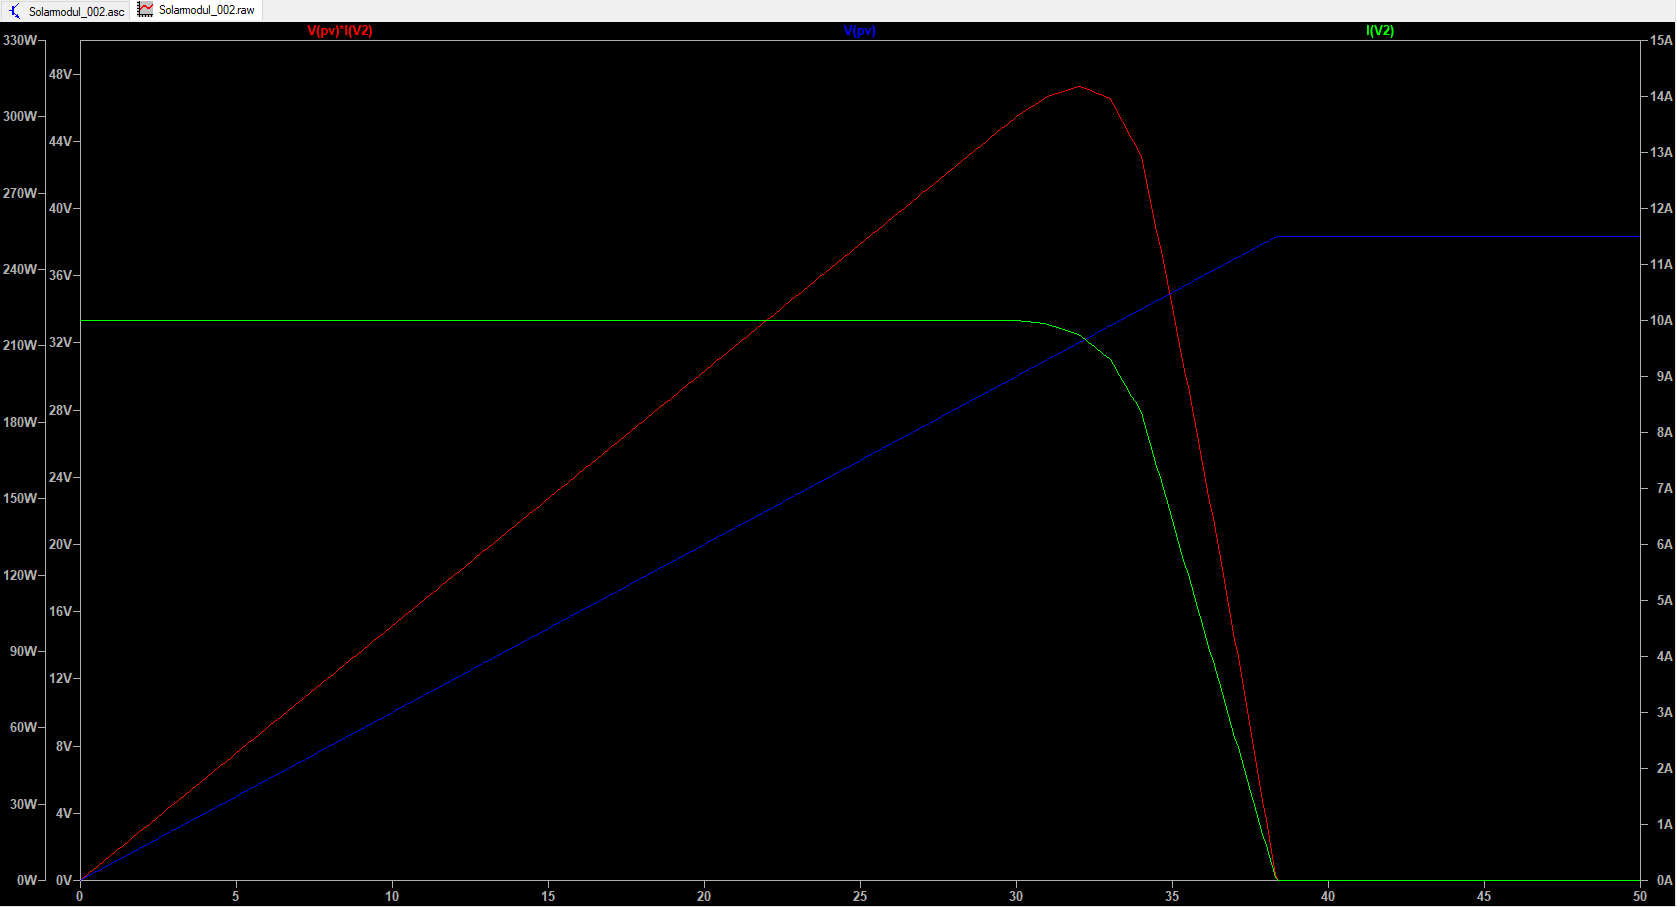Click the 5A label on the current axis
Image resolution: width=1677 pixels, height=907 pixels.
(x=1664, y=600)
